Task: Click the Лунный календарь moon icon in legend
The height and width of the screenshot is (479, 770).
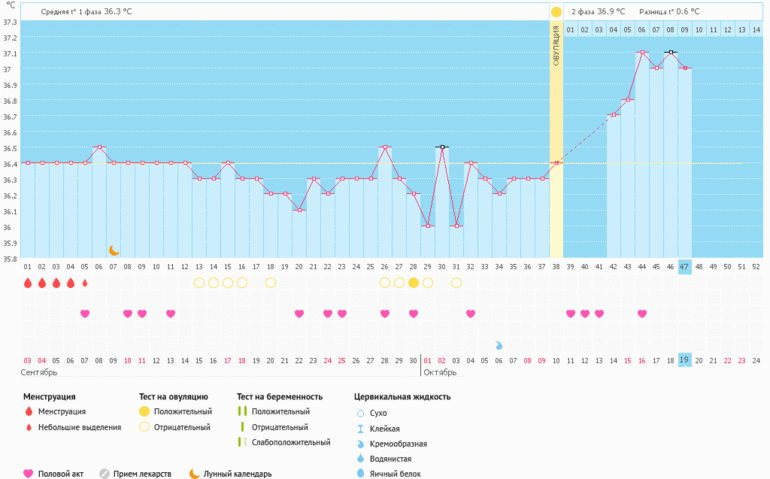Action: tap(194, 473)
